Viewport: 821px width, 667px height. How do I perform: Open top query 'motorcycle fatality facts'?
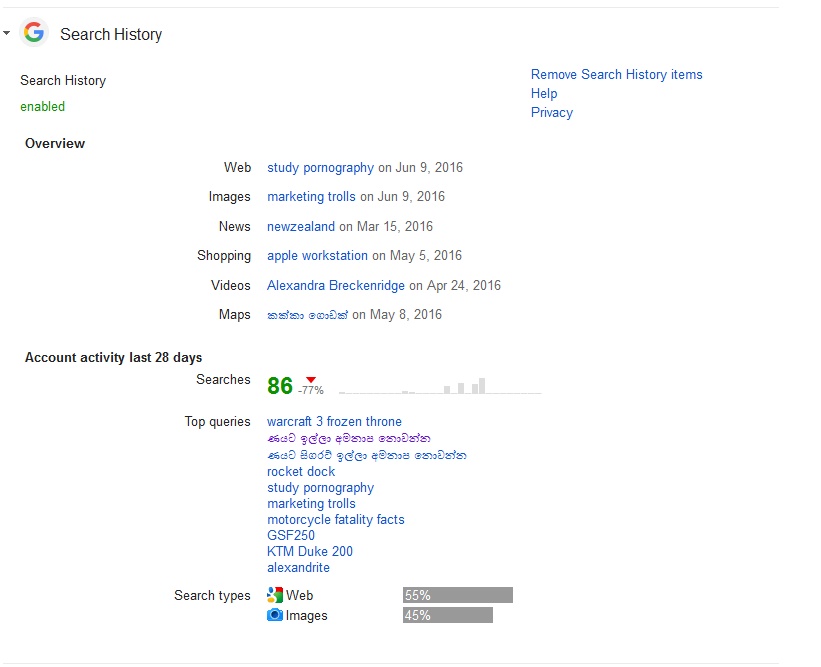pos(336,519)
